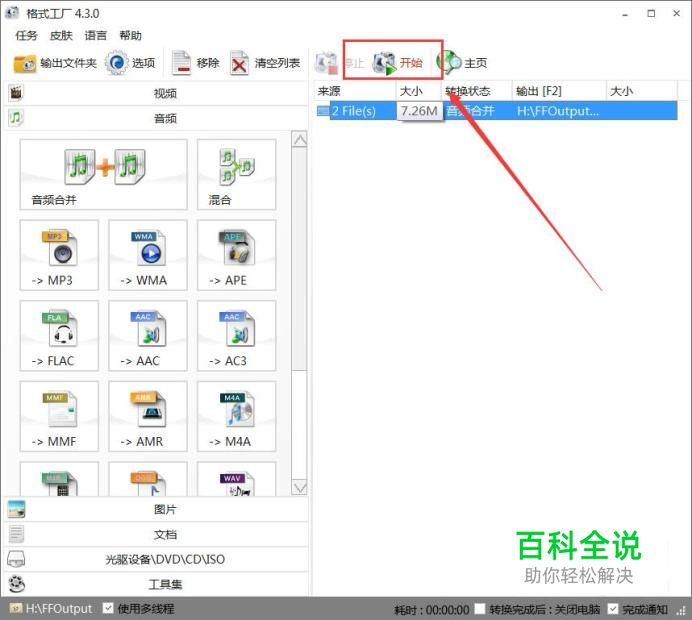Click the greyed 停止 stop button
The height and width of the screenshot is (620, 692).
coord(339,63)
